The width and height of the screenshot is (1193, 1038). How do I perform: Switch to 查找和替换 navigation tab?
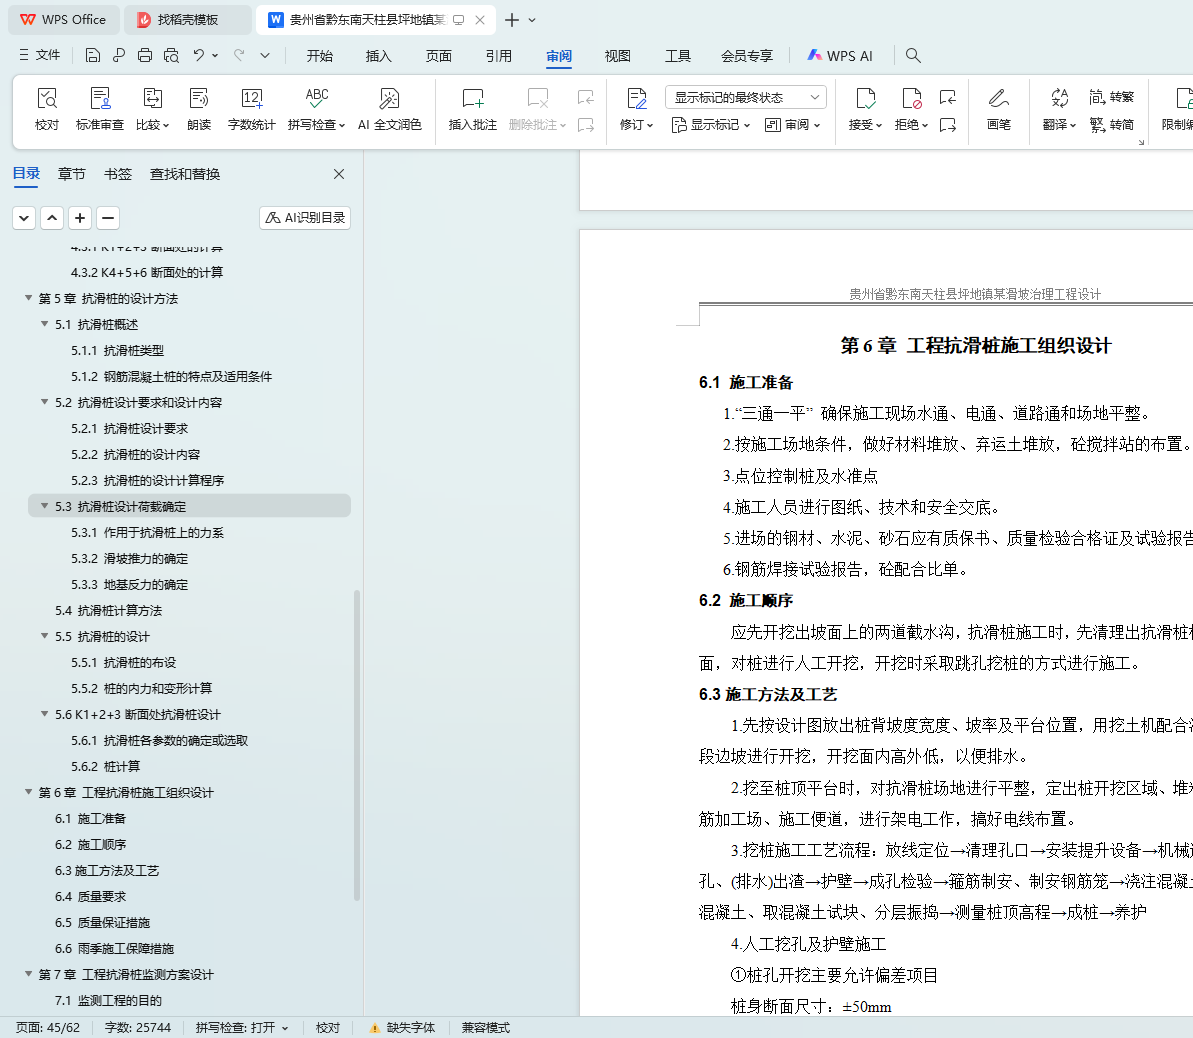coord(185,174)
